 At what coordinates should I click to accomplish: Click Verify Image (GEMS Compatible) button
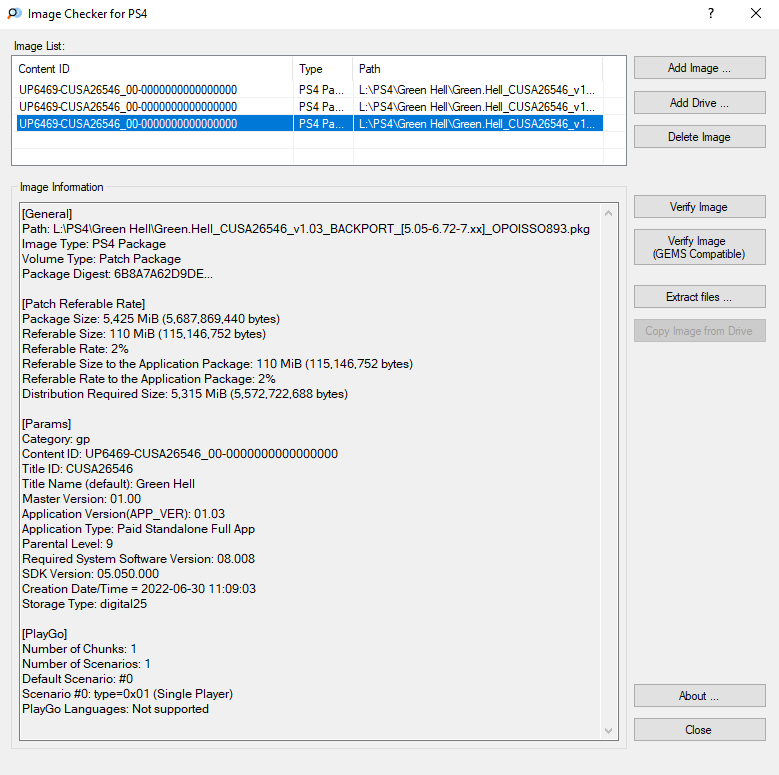pyautogui.click(x=700, y=247)
